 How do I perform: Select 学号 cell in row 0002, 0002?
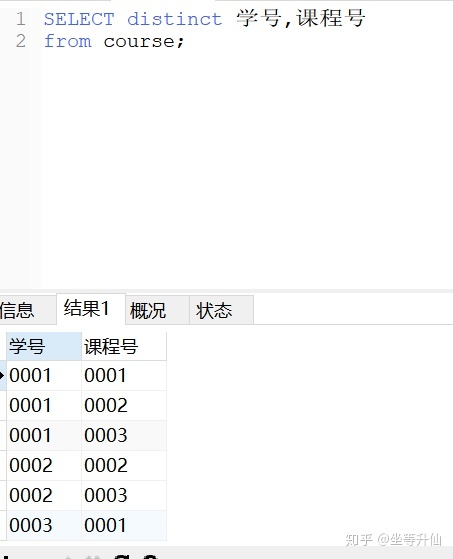tap(44, 465)
